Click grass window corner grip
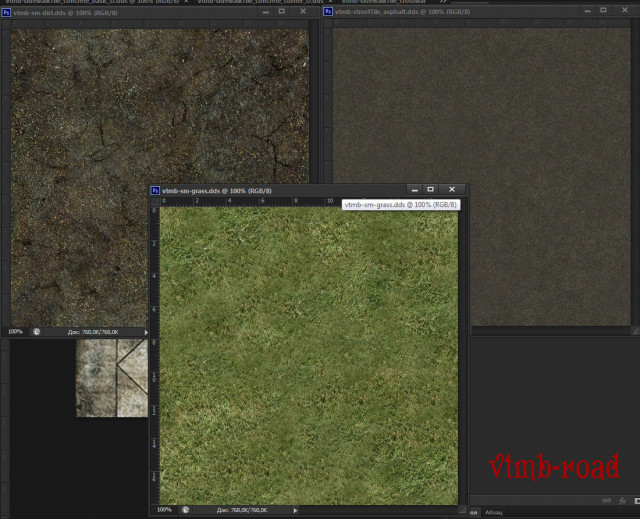The width and height of the screenshot is (640, 519). 462,510
